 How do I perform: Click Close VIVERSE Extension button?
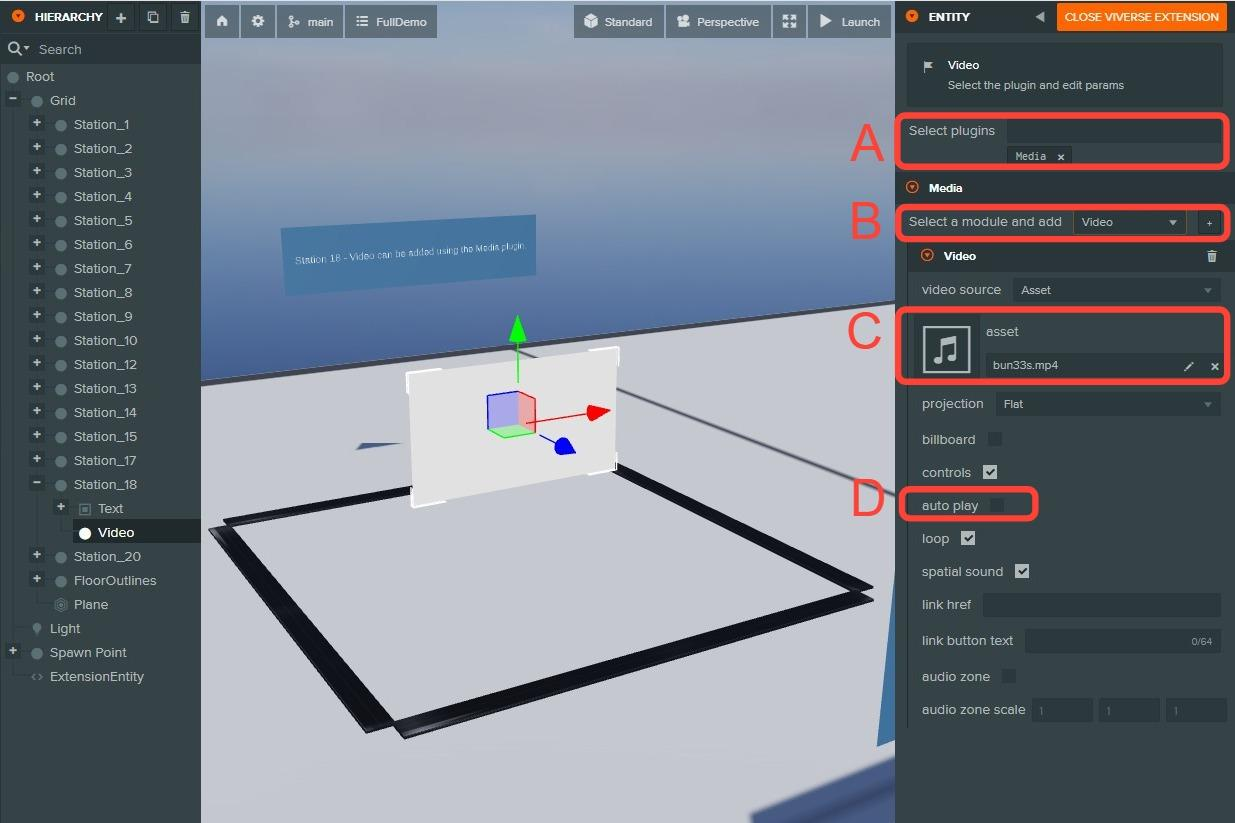[1141, 17]
